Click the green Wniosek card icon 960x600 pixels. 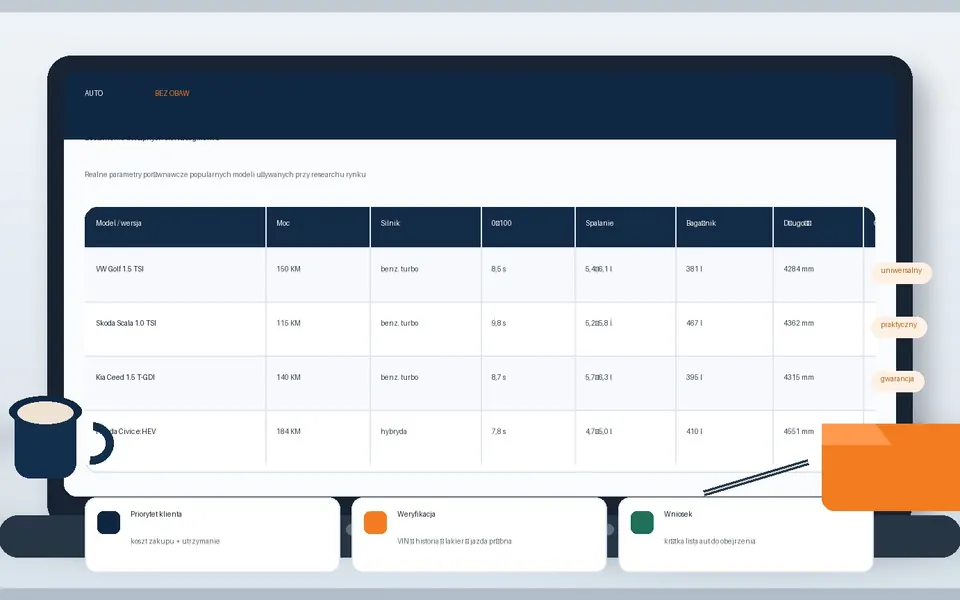coord(642,522)
